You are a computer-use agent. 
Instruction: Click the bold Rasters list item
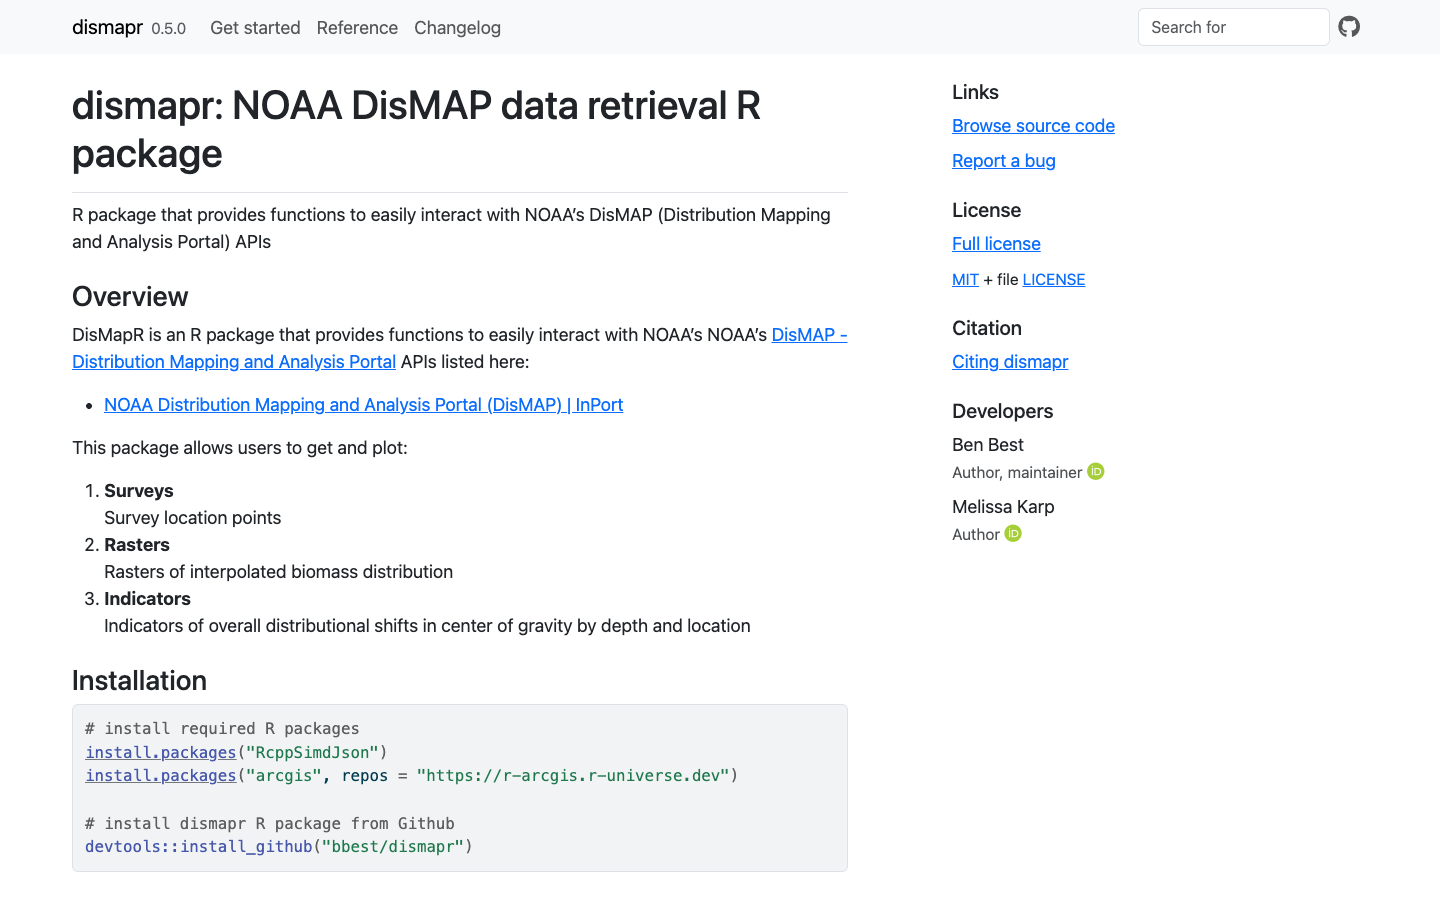pyautogui.click(x=137, y=545)
